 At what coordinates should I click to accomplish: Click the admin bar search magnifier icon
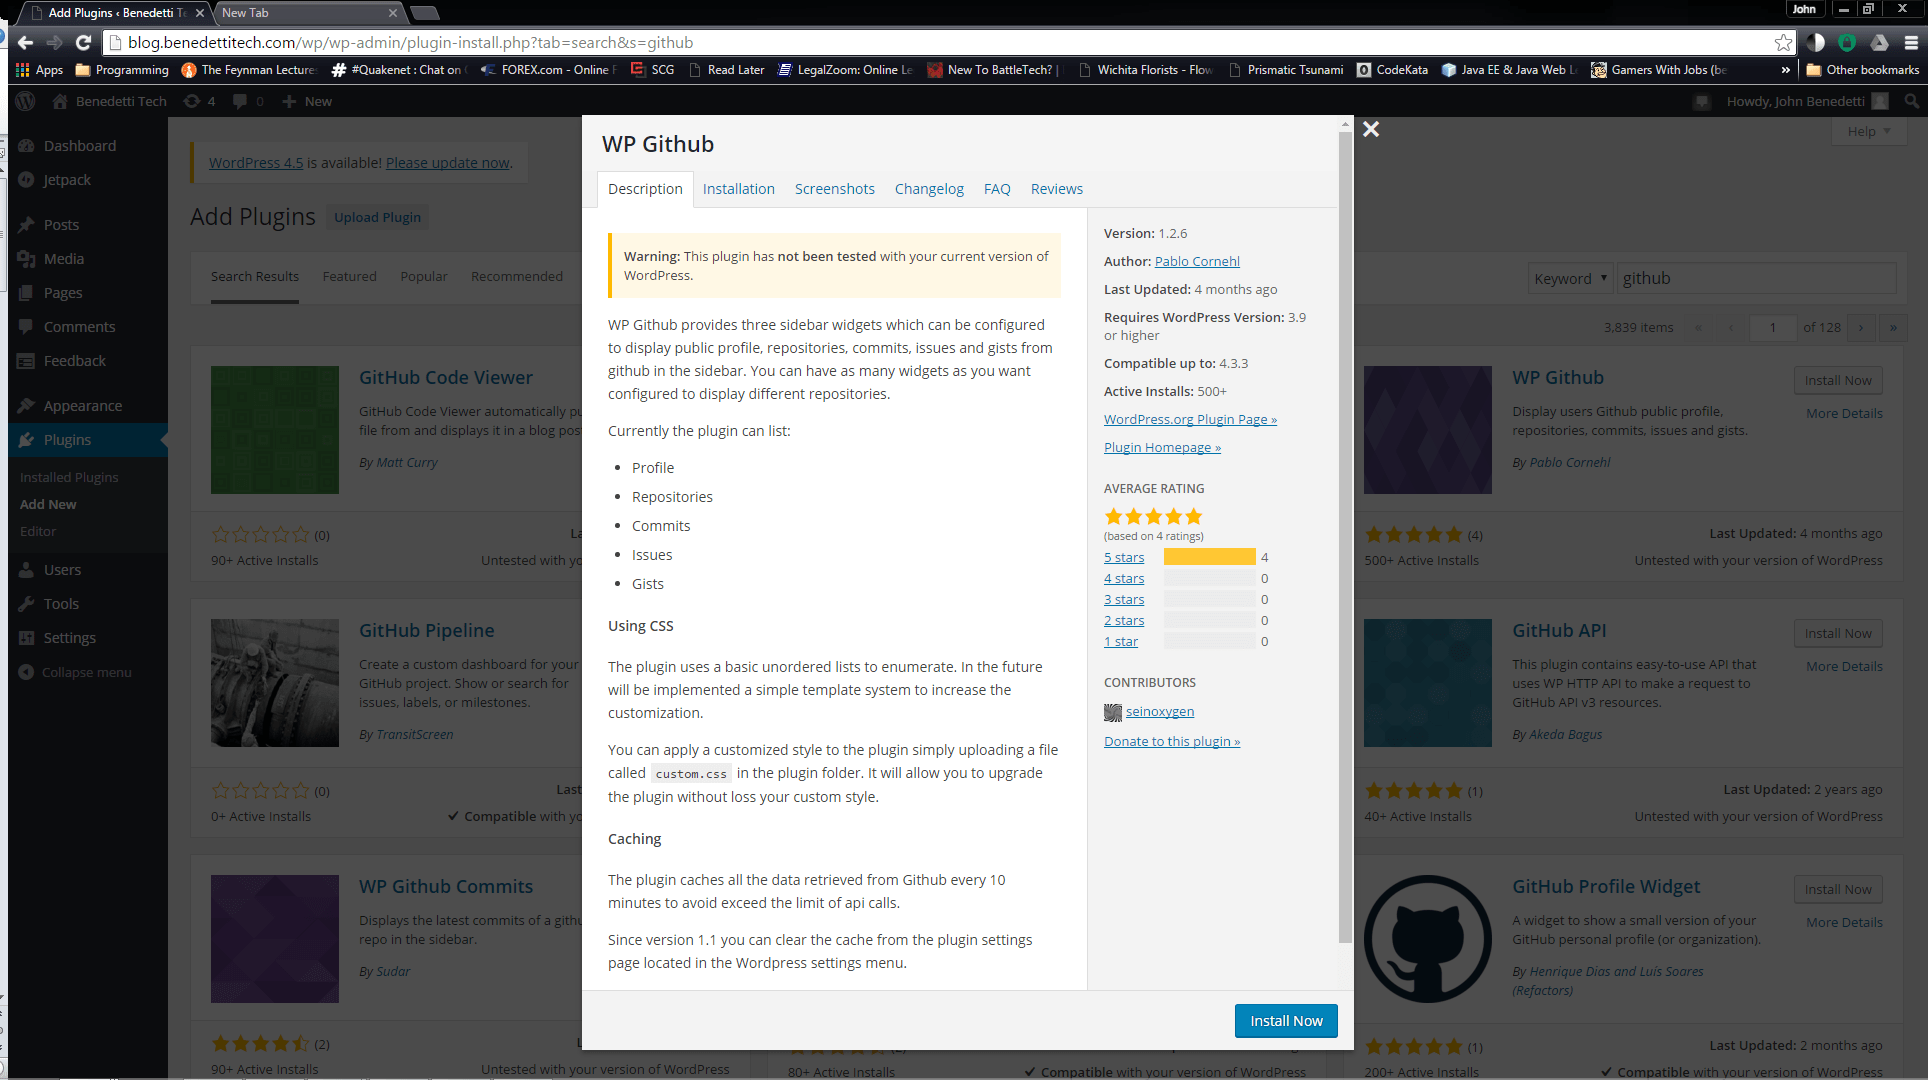pos(1911,101)
